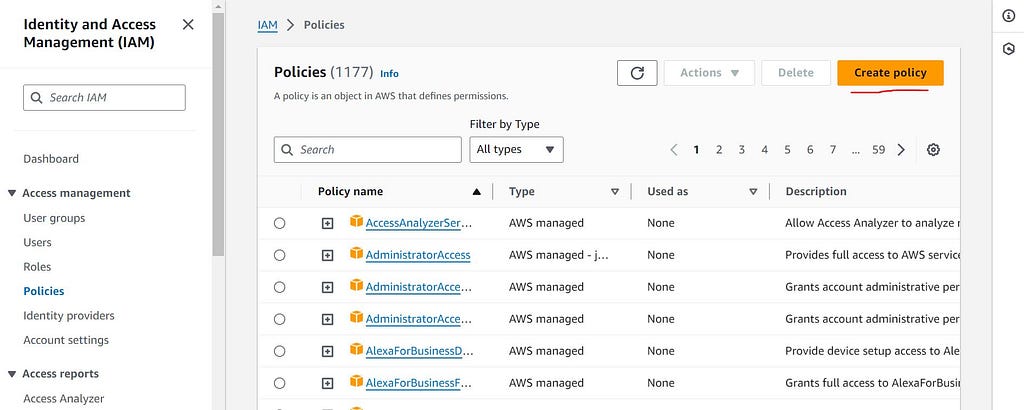Click the IAM breadcrumb link
This screenshot has height=410, width=1024.
[268, 25]
